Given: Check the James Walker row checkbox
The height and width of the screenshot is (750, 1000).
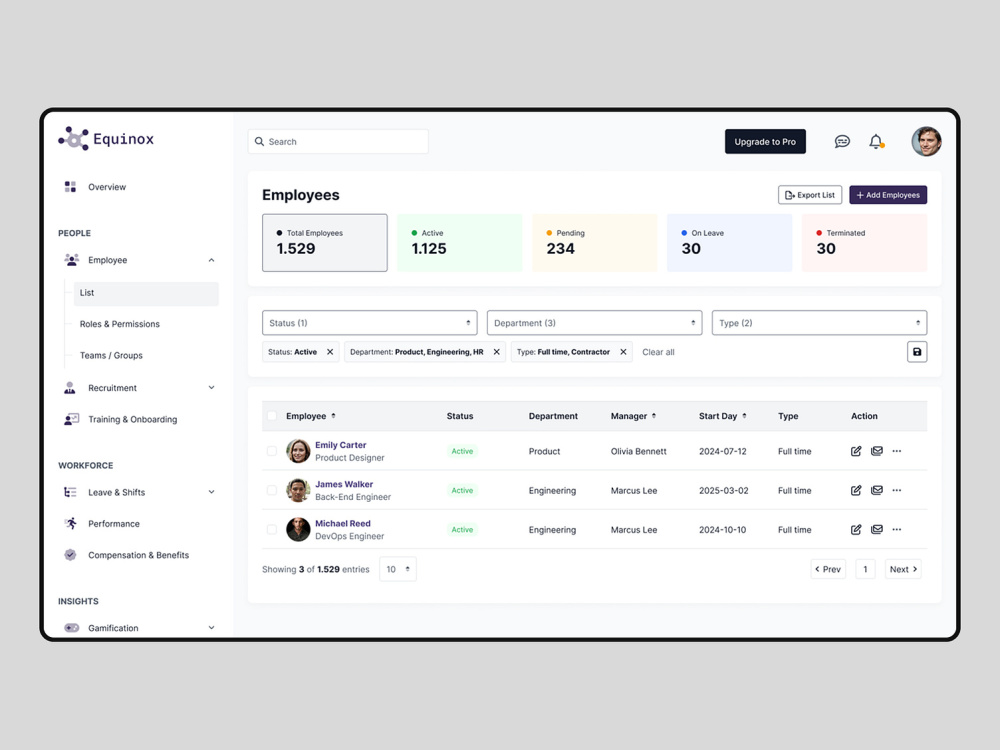Looking at the screenshot, I should [x=272, y=490].
